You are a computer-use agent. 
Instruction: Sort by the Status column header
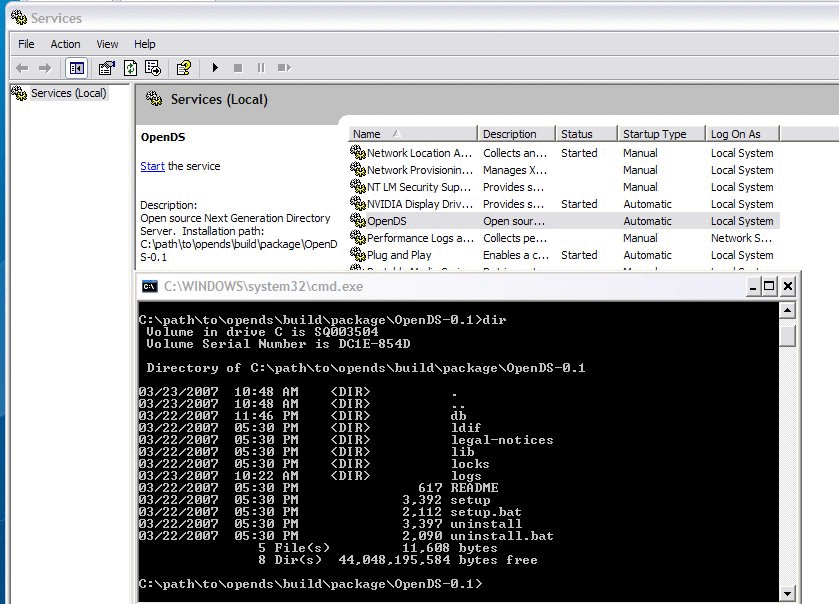point(586,134)
